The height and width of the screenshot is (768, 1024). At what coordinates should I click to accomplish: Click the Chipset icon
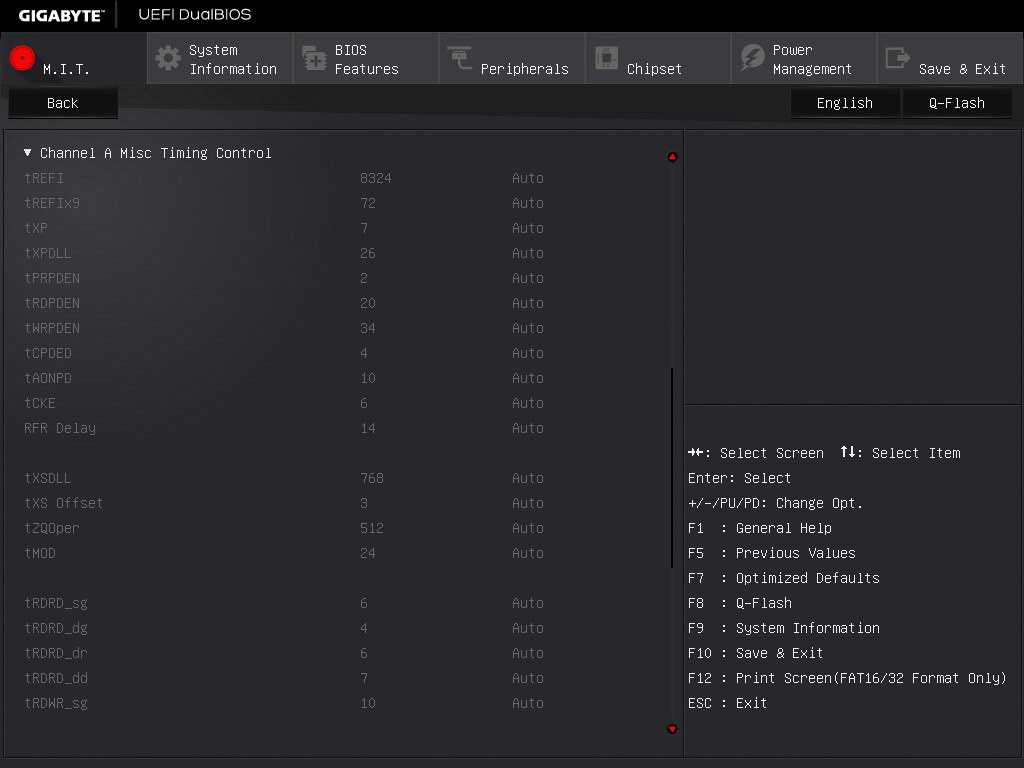click(x=606, y=58)
